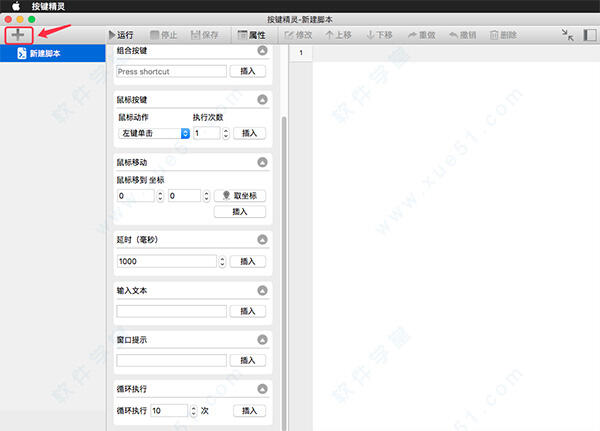Image resolution: width=600 pixels, height=431 pixels.
Task: Click the 保存 save toolbar icon
Action: point(205,35)
